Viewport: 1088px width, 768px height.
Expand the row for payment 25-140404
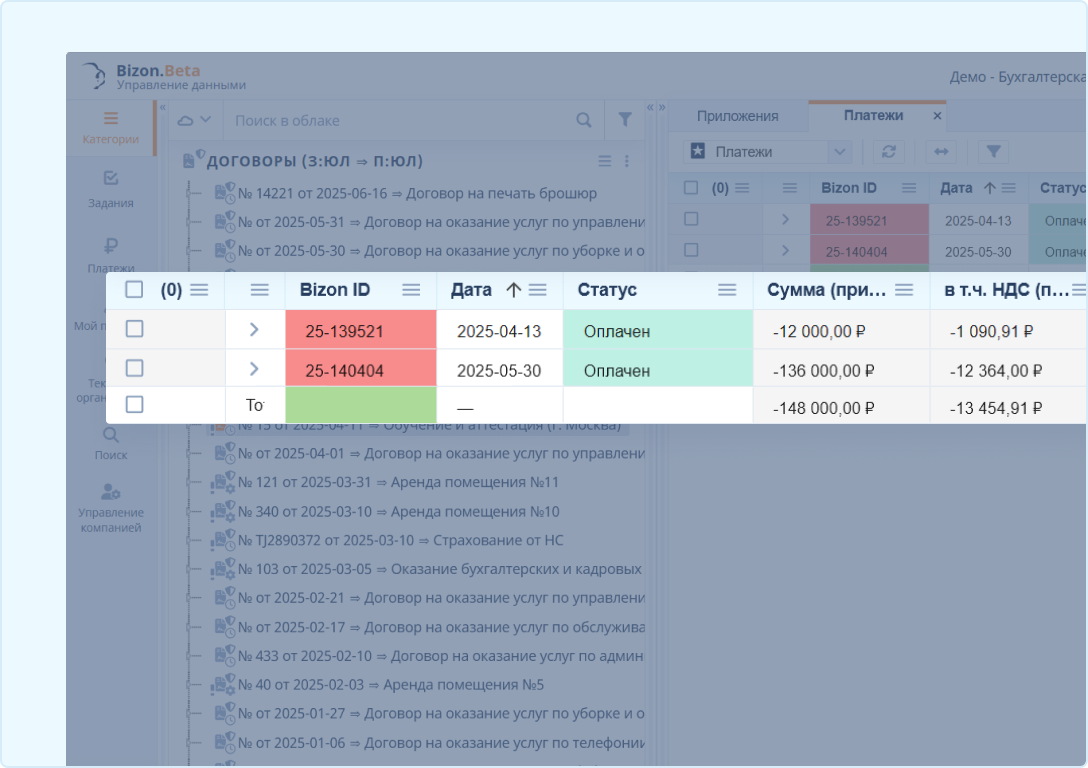click(254, 369)
